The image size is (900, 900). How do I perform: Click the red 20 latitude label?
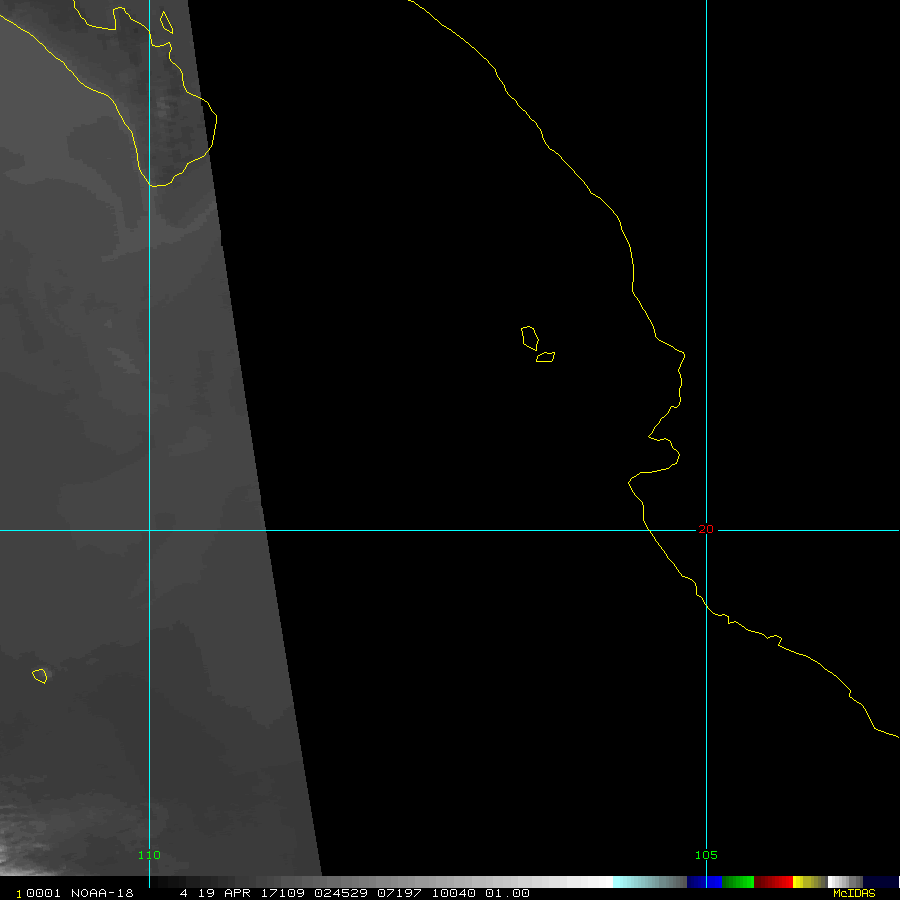click(706, 529)
